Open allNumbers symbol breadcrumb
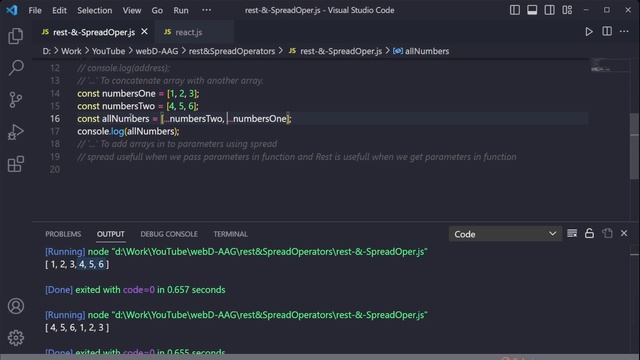This screenshot has height=360, width=640. click(427, 51)
